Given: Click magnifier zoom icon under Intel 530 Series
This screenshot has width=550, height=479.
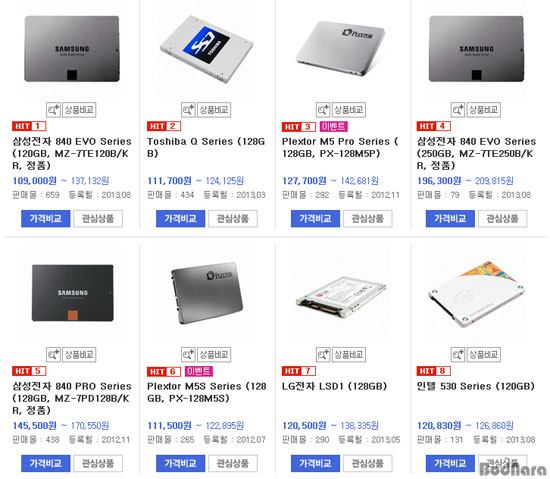Looking at the screenshot, I should click(x=458, y=355).
